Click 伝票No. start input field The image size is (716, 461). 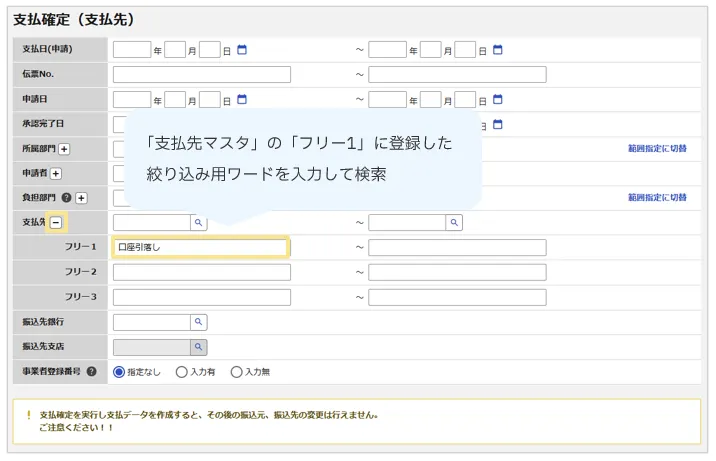click(x=201, y=74)
